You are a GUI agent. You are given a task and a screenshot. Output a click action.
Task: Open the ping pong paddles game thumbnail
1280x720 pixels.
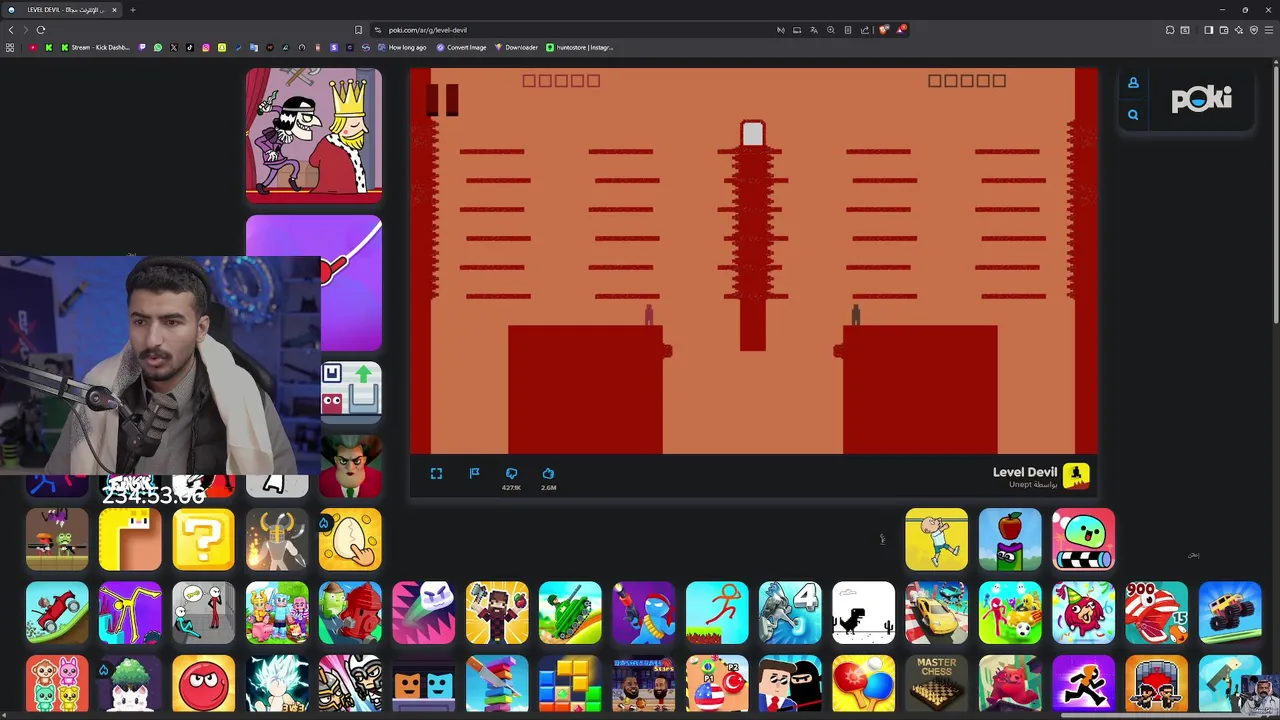[x=864, y=685]
